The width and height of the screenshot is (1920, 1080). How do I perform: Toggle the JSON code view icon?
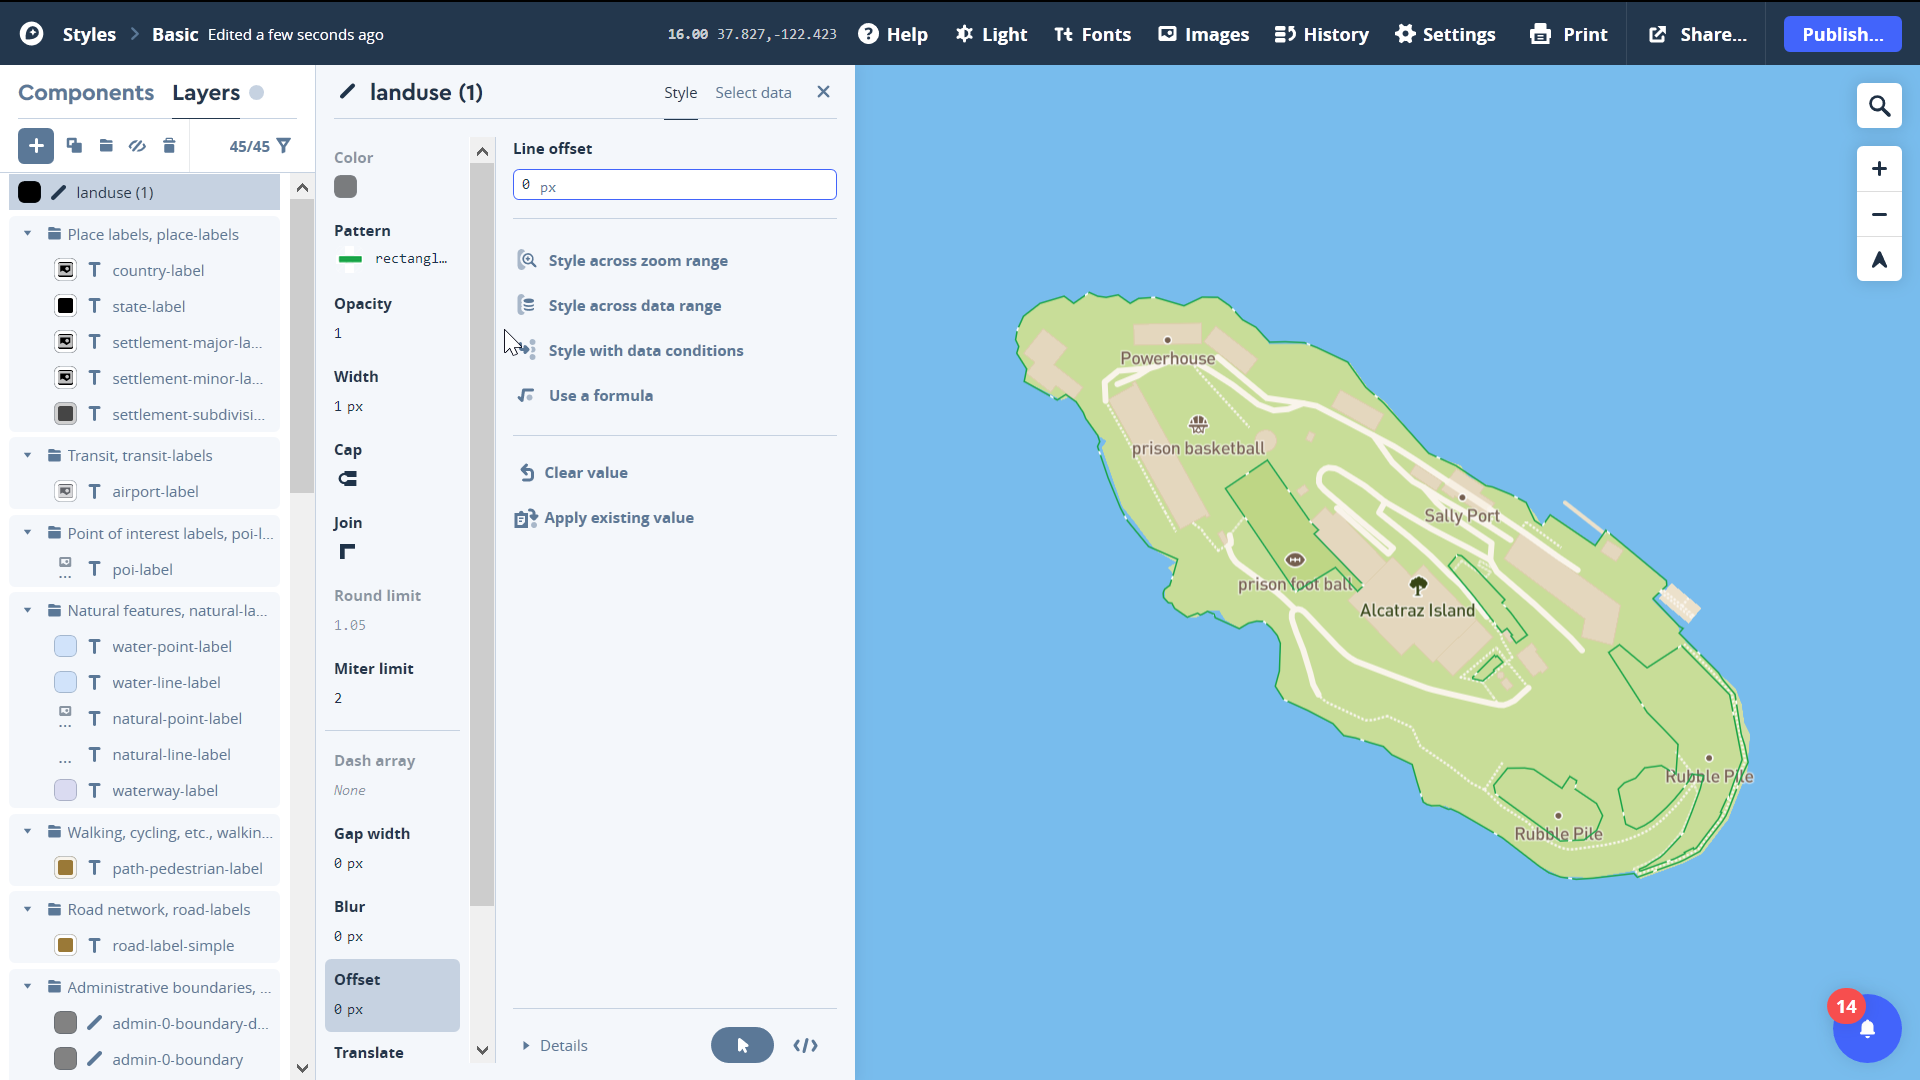coord(805,1045)
